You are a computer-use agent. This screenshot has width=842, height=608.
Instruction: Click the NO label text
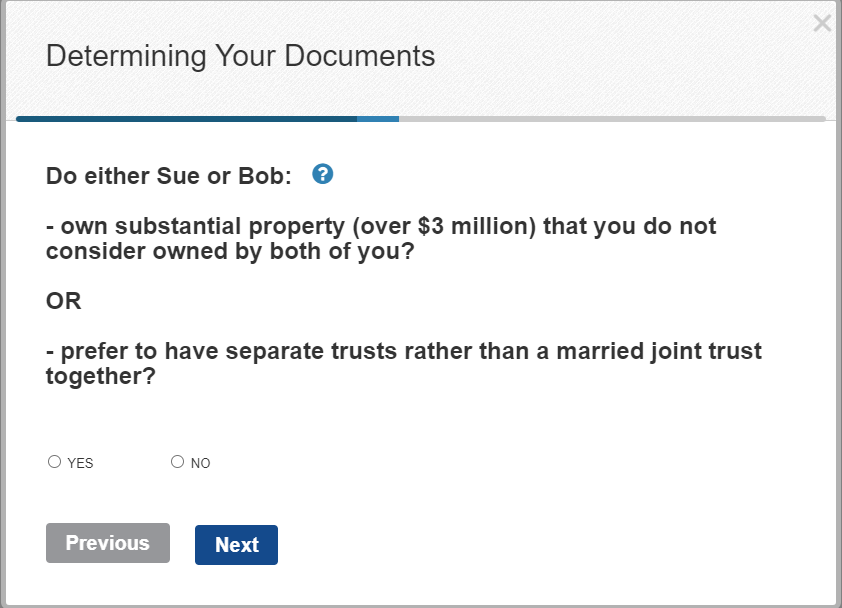pos(200,463)
